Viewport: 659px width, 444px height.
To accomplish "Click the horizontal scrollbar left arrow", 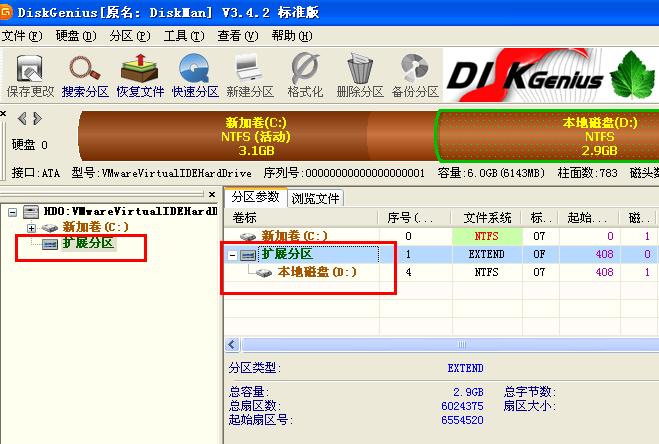I will 232,345.
